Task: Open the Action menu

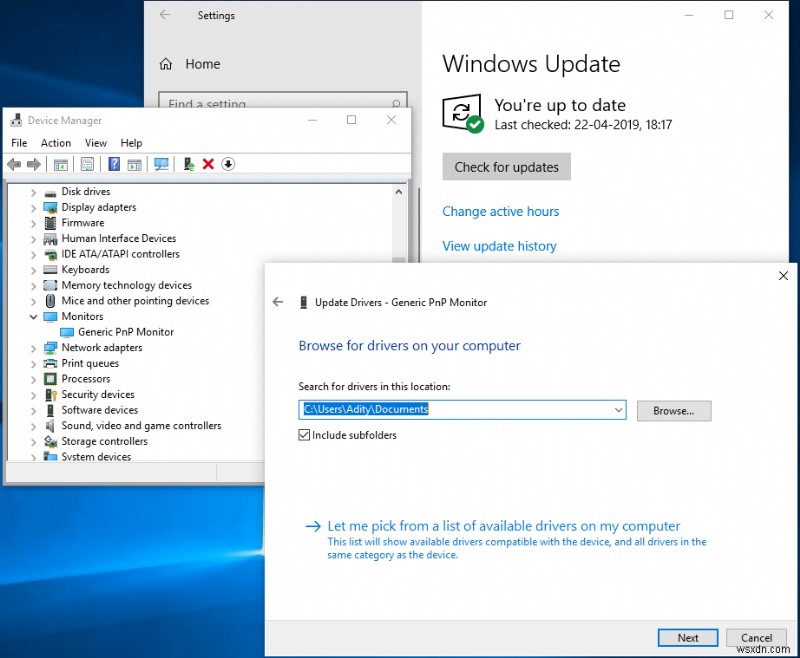Action: click(55, 142)
